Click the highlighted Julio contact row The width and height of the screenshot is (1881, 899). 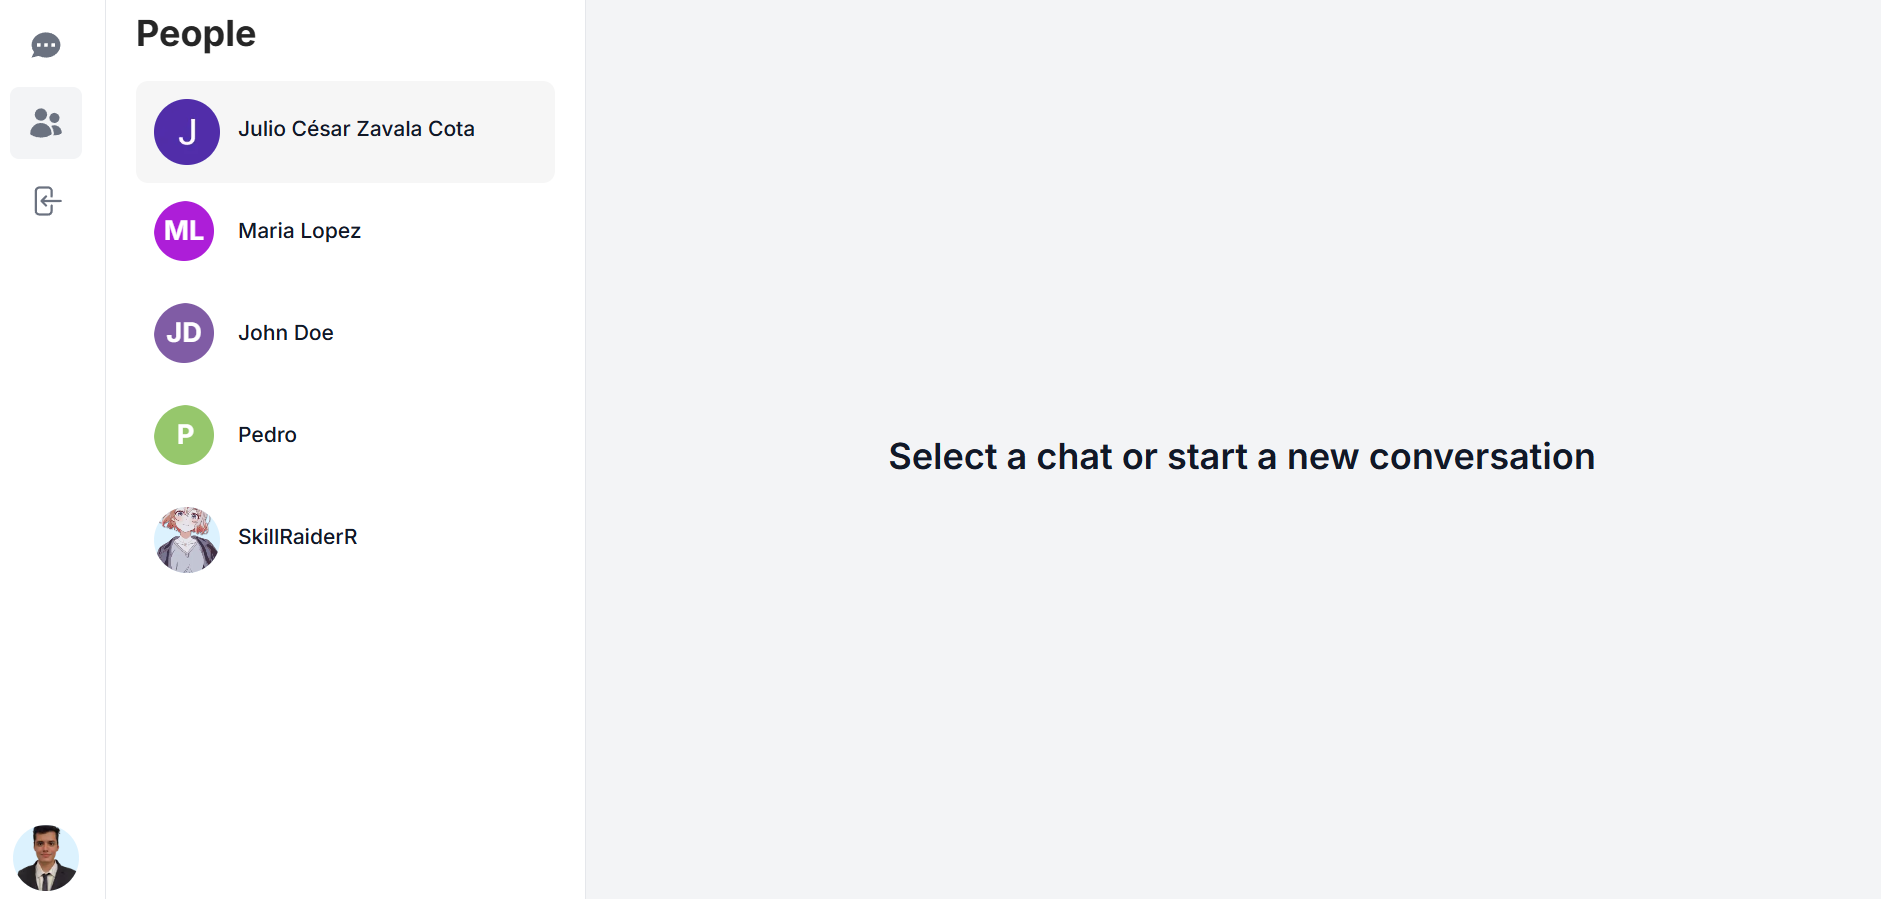(345, 132)
